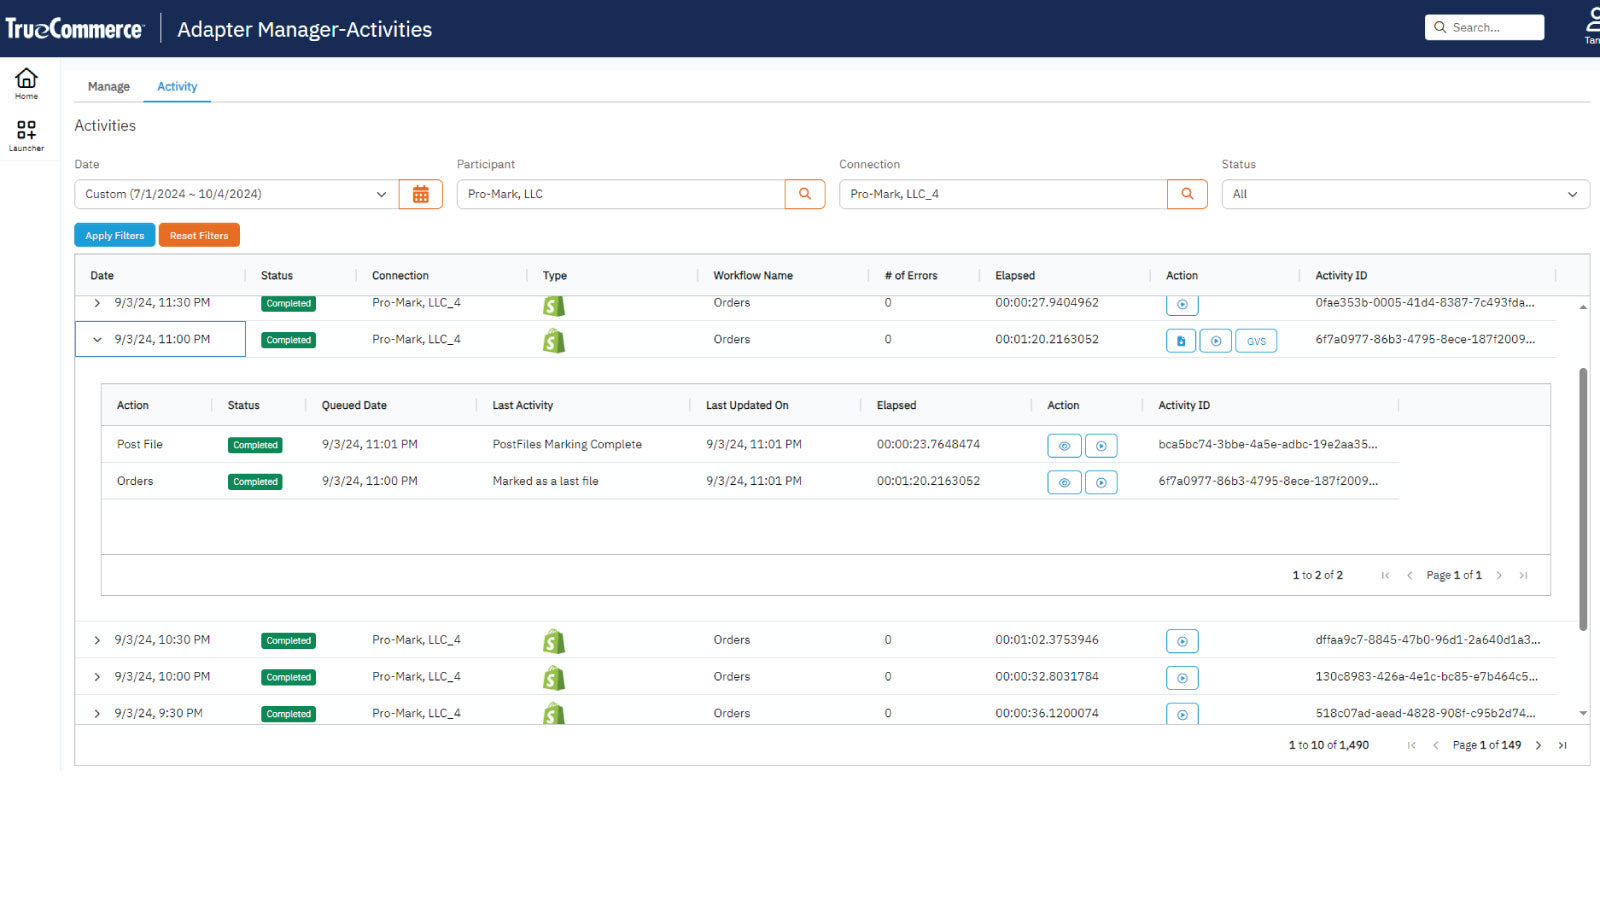View Post File action details eye icon
The height and width of the screenshot is (900, 1600).
(x=1064, y=446)
